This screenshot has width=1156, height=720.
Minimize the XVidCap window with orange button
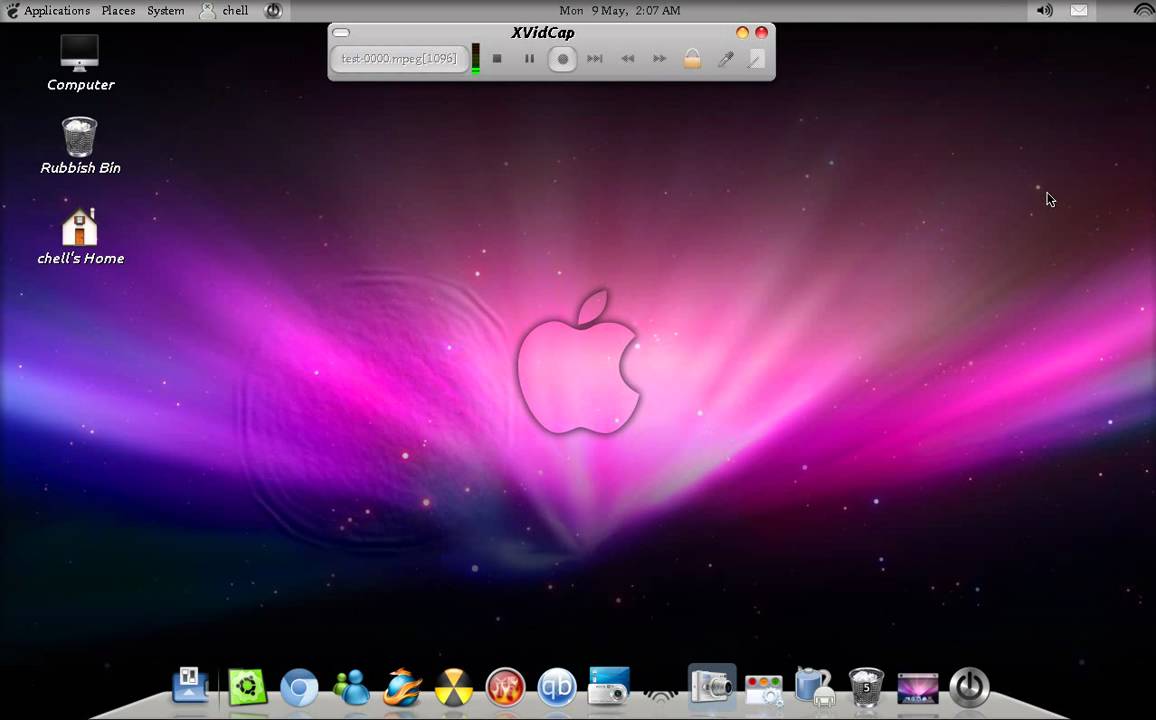742,32
